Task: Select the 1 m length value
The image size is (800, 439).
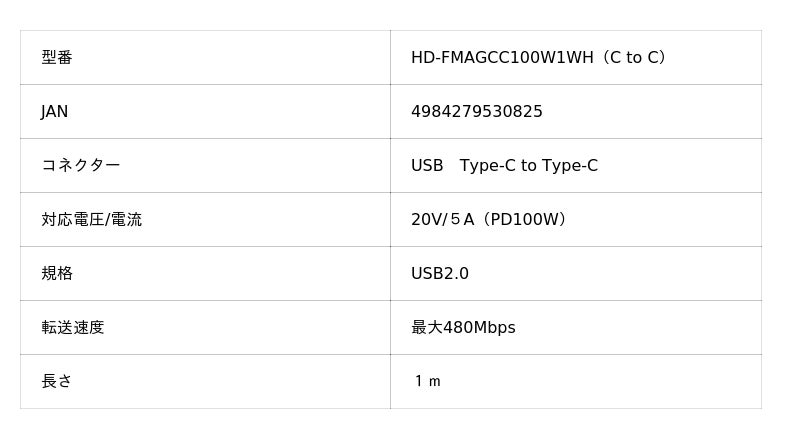Action: pos(428,381)
